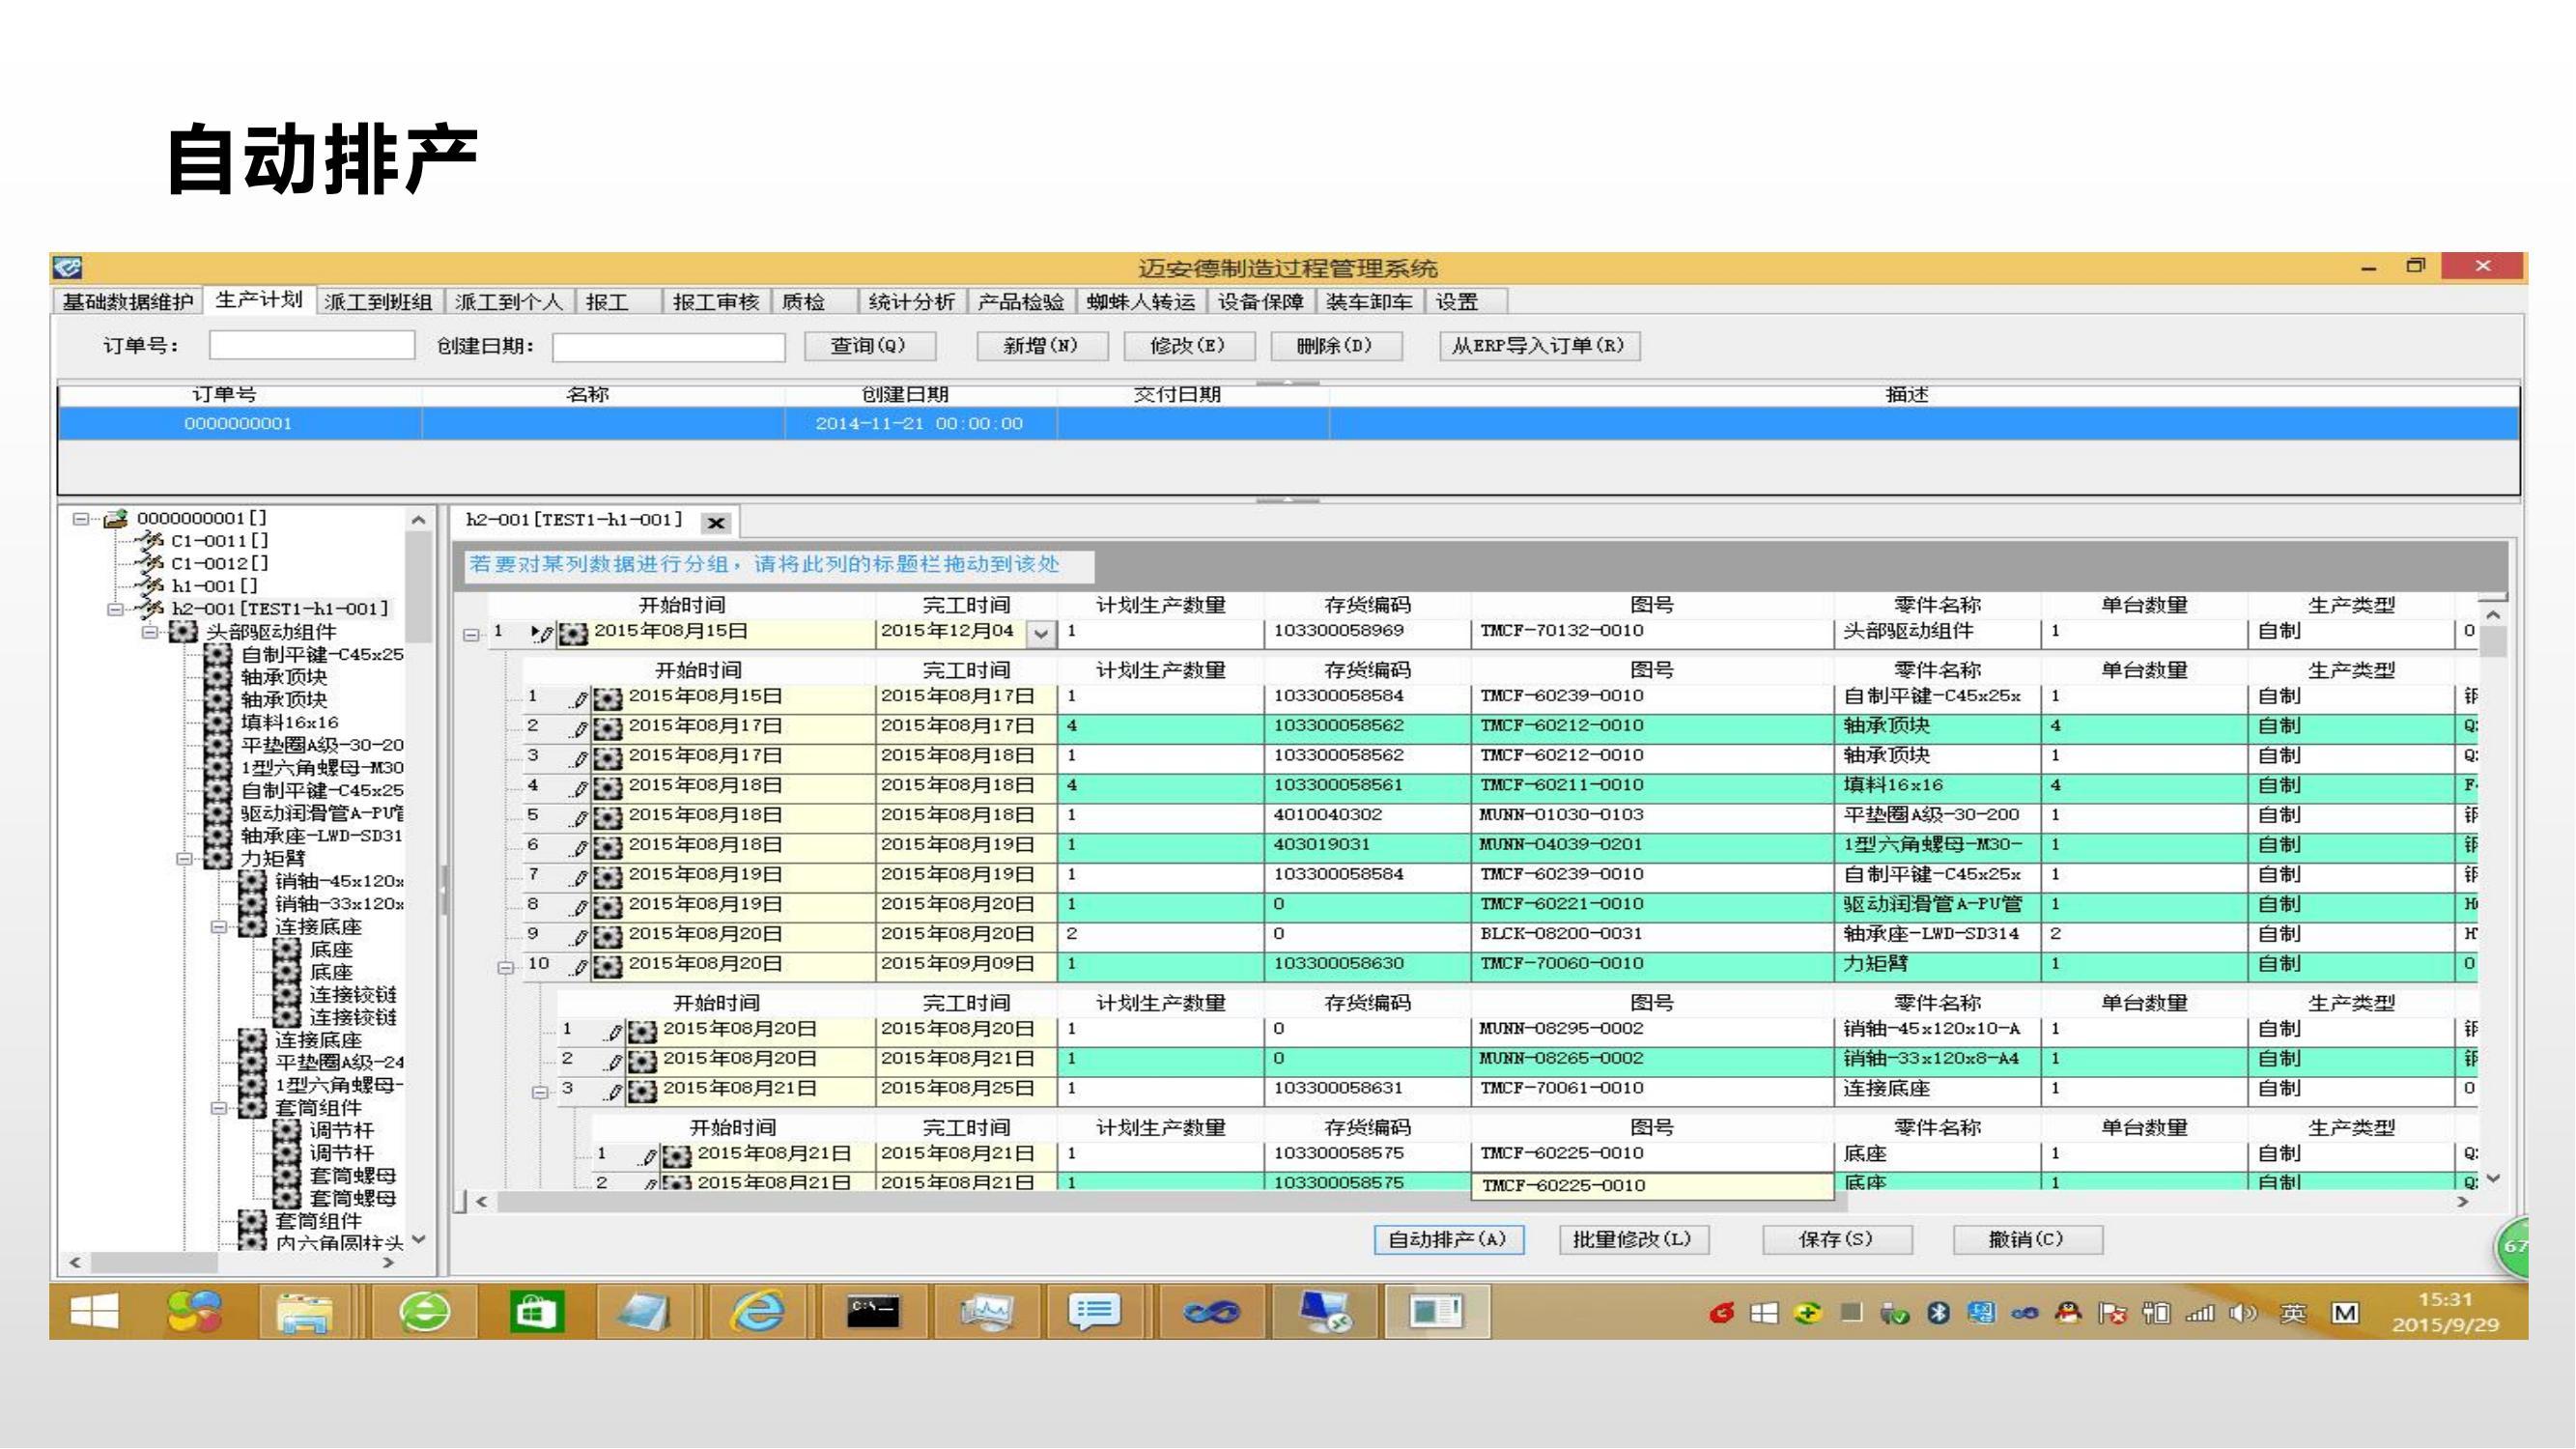Collapse the 力矩臂 node in the tree
This screenshot has height=1449, width=2576.
[x=184, y=859]
